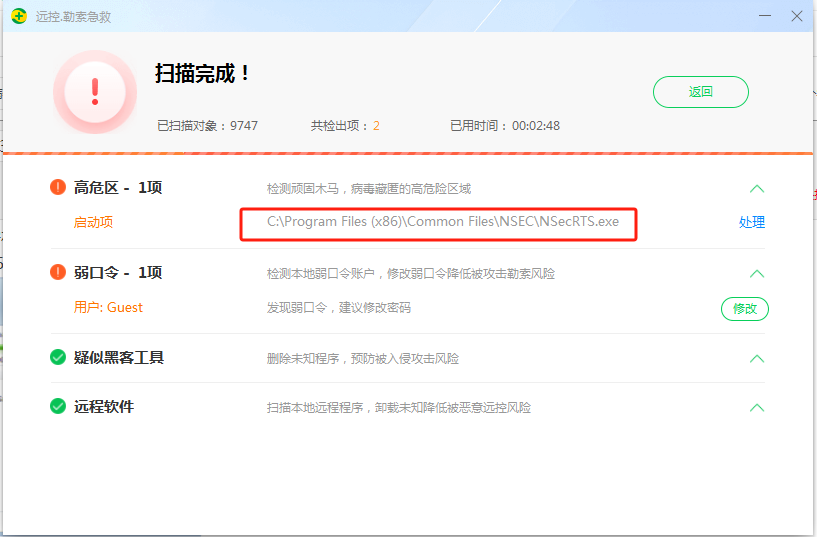
Task: Toggle the 疑似黑客工具 section chevron
Action: point(757,359)
